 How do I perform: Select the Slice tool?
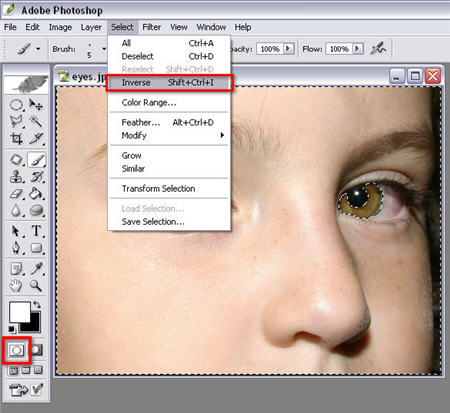[x=36, y=138]
